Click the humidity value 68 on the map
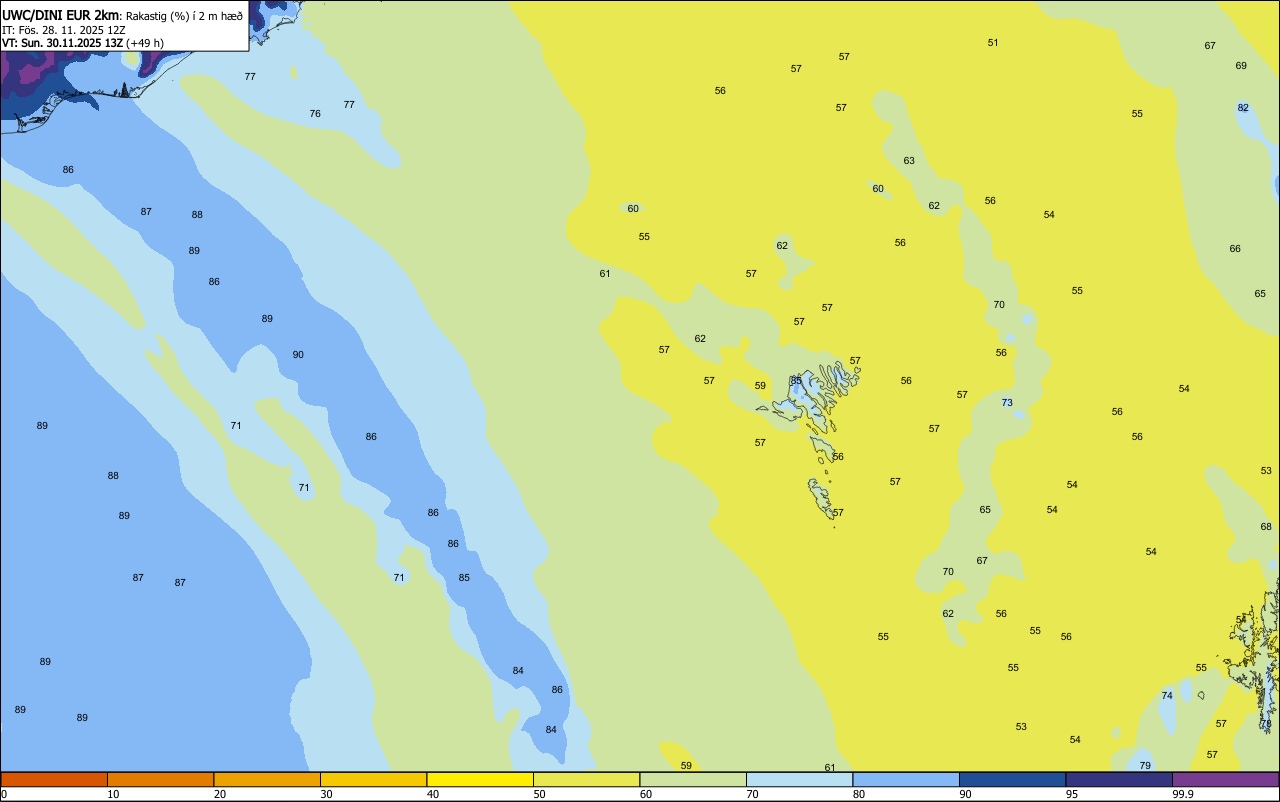This screenshot has width=1280, height=802. 1266,527
